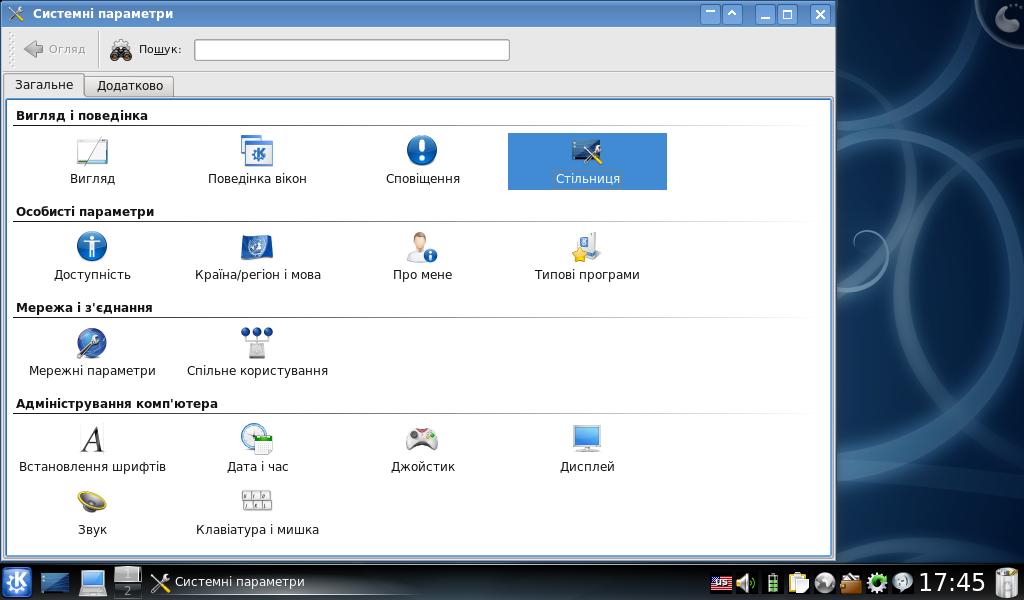Image resolution: width=1024 pixels, height=600 pixels.
Task: Open the Про мене user module
Action: tap(423, 257)
